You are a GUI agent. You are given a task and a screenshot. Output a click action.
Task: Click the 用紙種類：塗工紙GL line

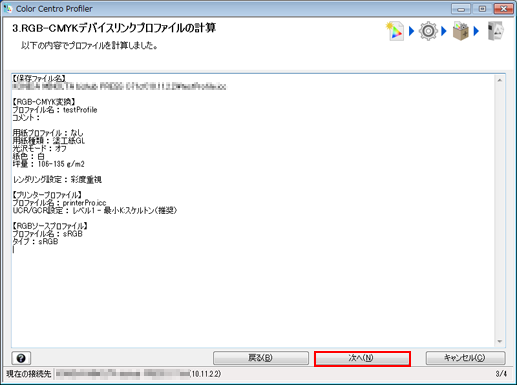coord(49,141)
